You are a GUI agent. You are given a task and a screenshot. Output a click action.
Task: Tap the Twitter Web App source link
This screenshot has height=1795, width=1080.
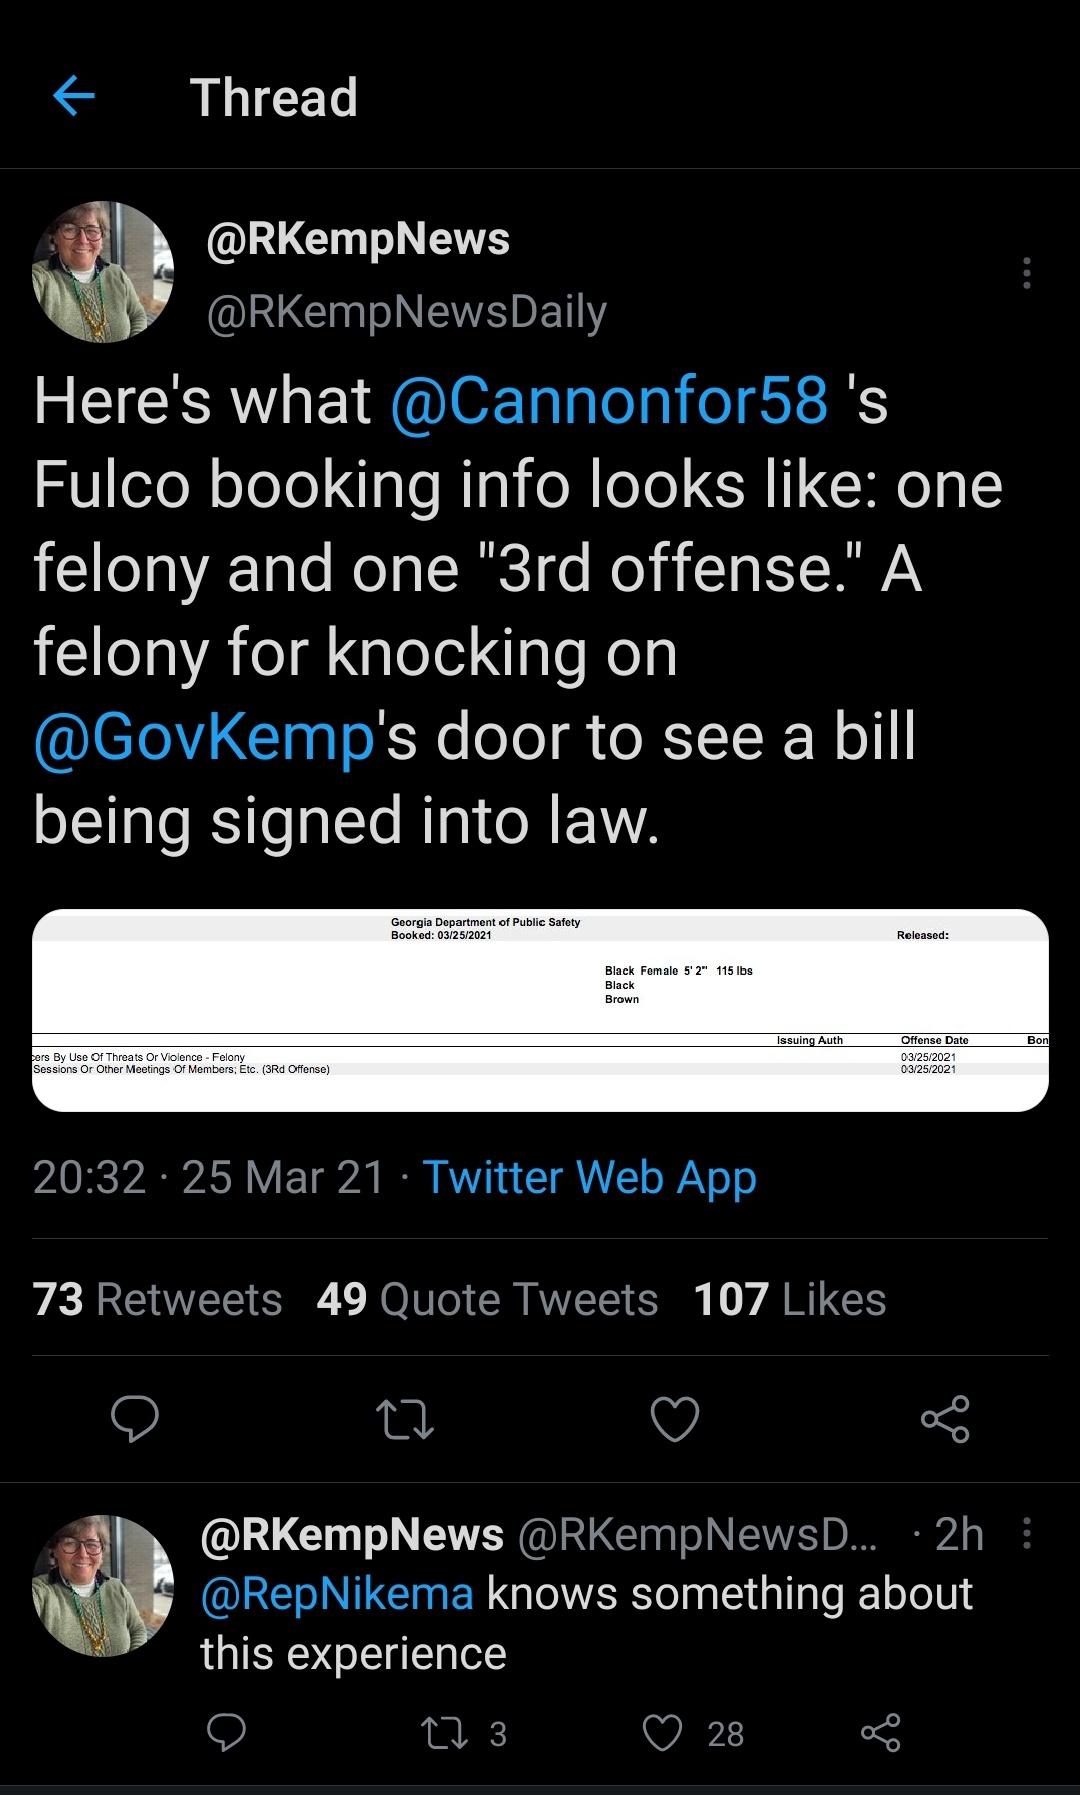point(589,1177)
